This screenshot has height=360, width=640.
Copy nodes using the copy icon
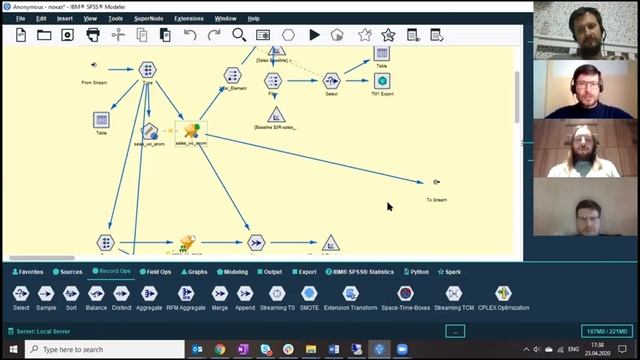point(142,35)
